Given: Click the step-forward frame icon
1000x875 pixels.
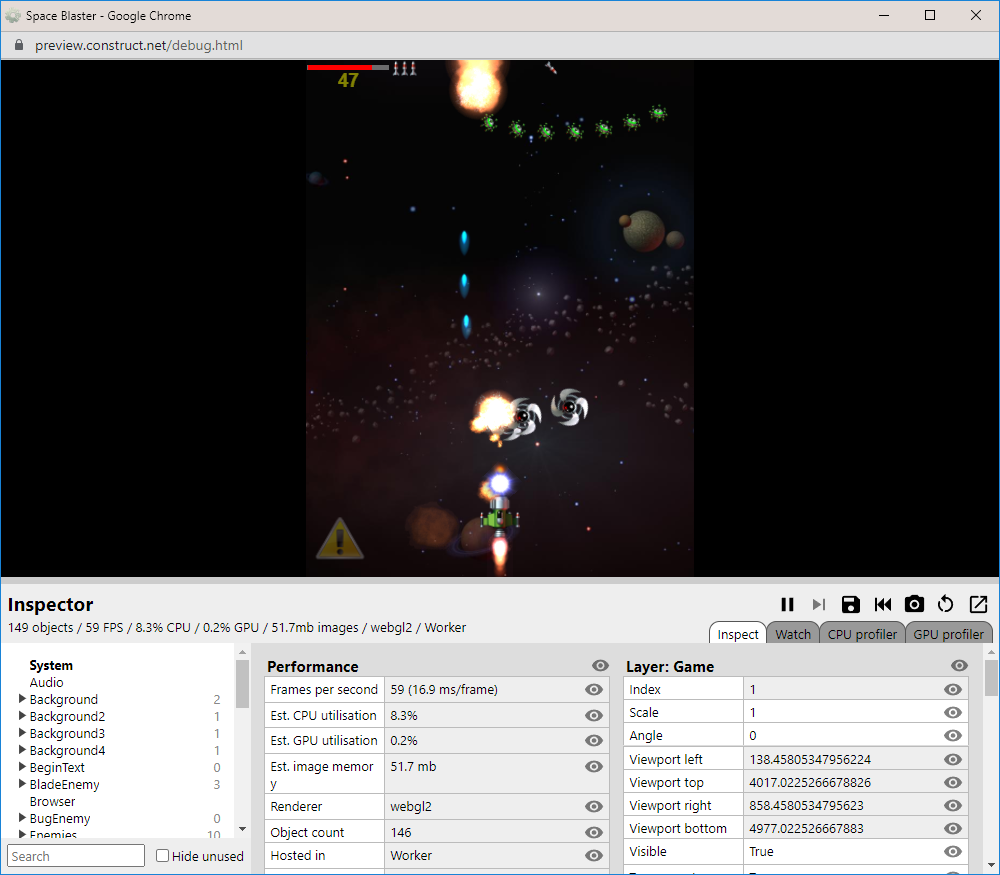Looking at the screenshot, I should coord(819,604).
